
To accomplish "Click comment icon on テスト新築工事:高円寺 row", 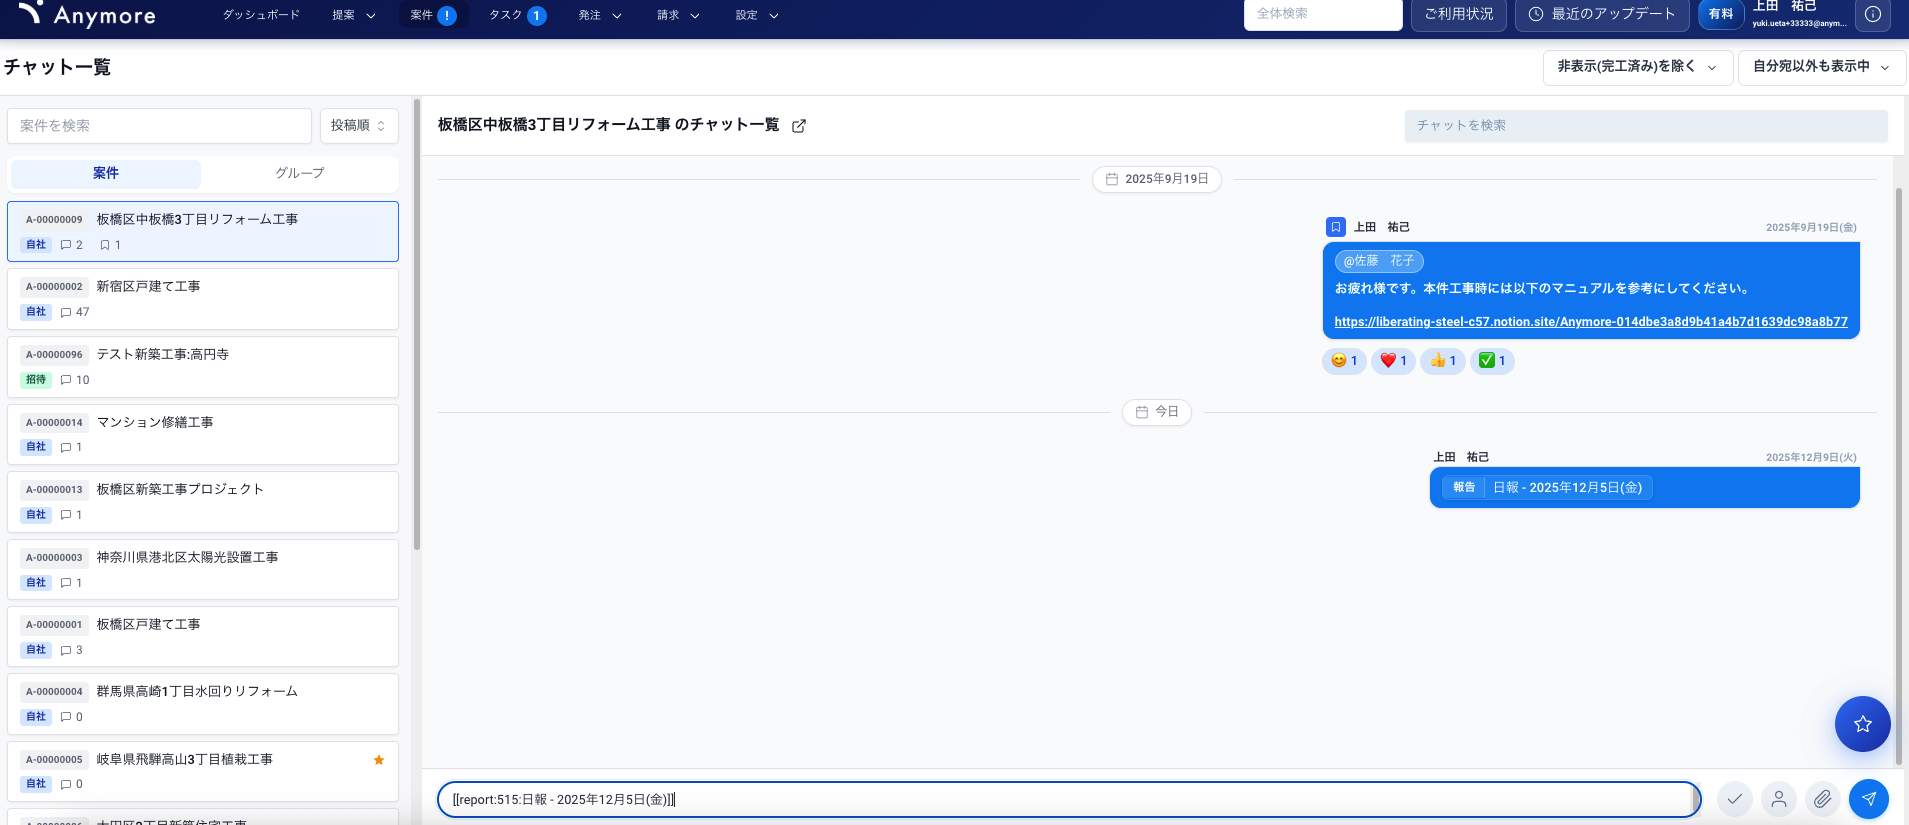I will click(66, 380).
